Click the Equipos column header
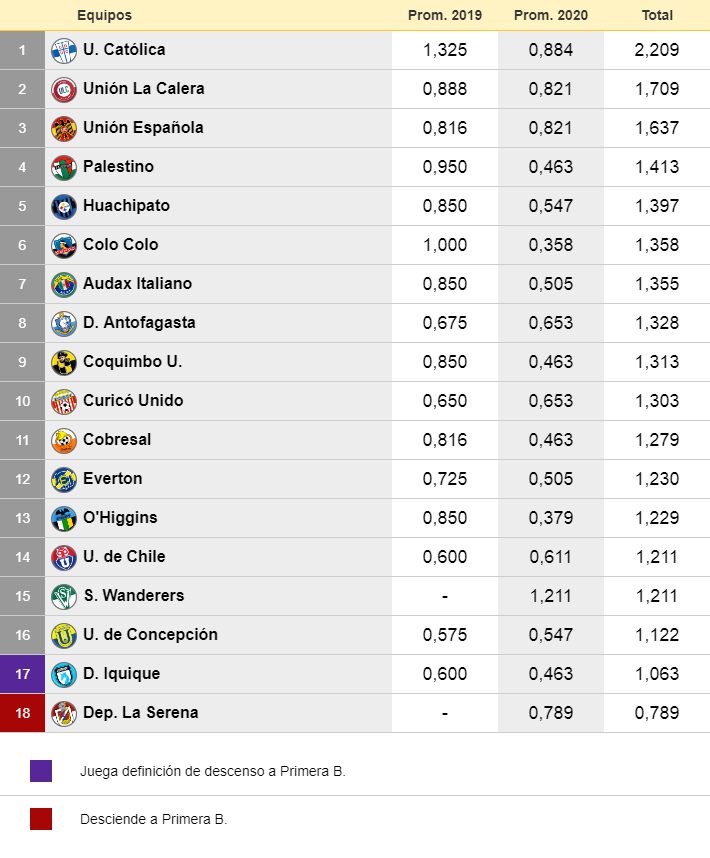This screenshot has height=858, width=710. (x=104, y=15)
